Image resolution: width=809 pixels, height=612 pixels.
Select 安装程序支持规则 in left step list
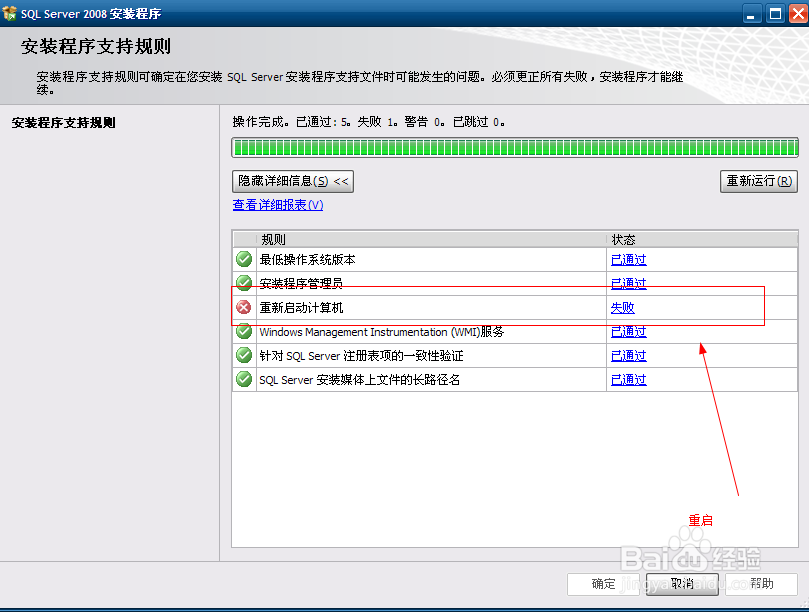point(63,123)
